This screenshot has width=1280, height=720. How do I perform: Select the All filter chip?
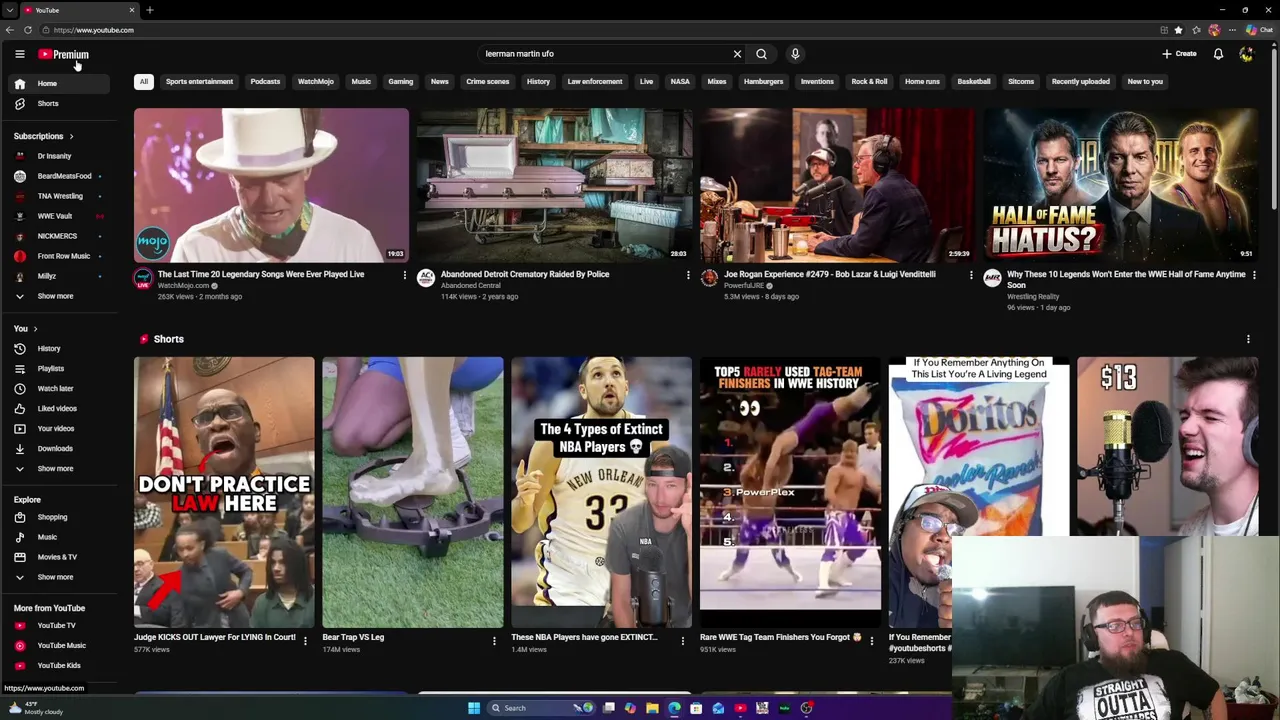point(143,82)
